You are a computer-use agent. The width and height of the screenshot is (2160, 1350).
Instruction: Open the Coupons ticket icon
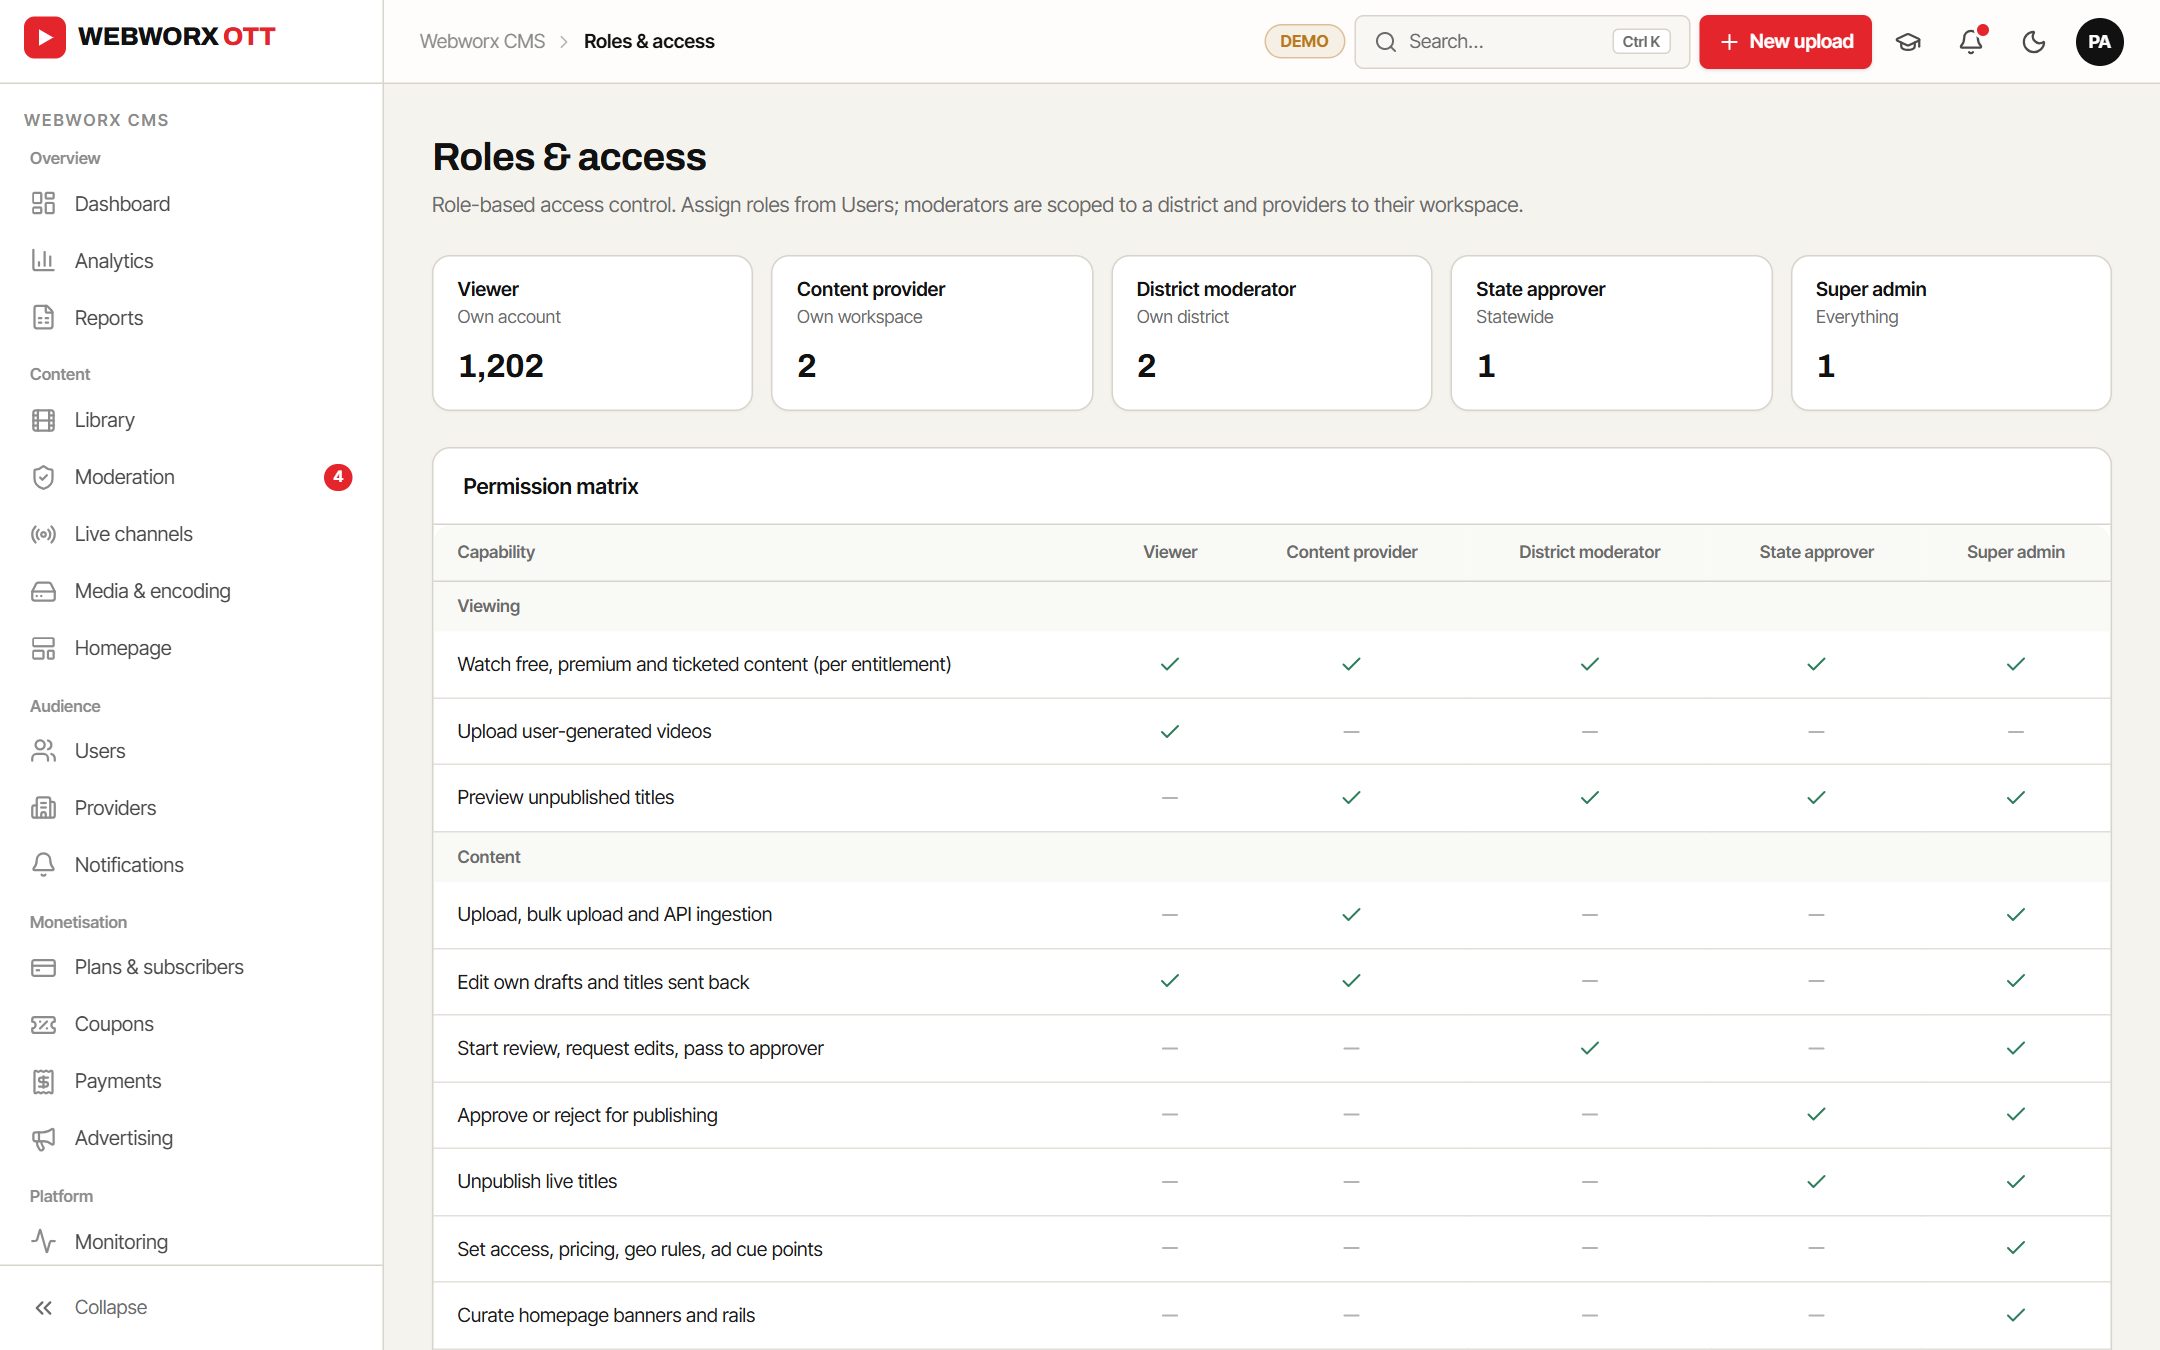(43, 1024)
